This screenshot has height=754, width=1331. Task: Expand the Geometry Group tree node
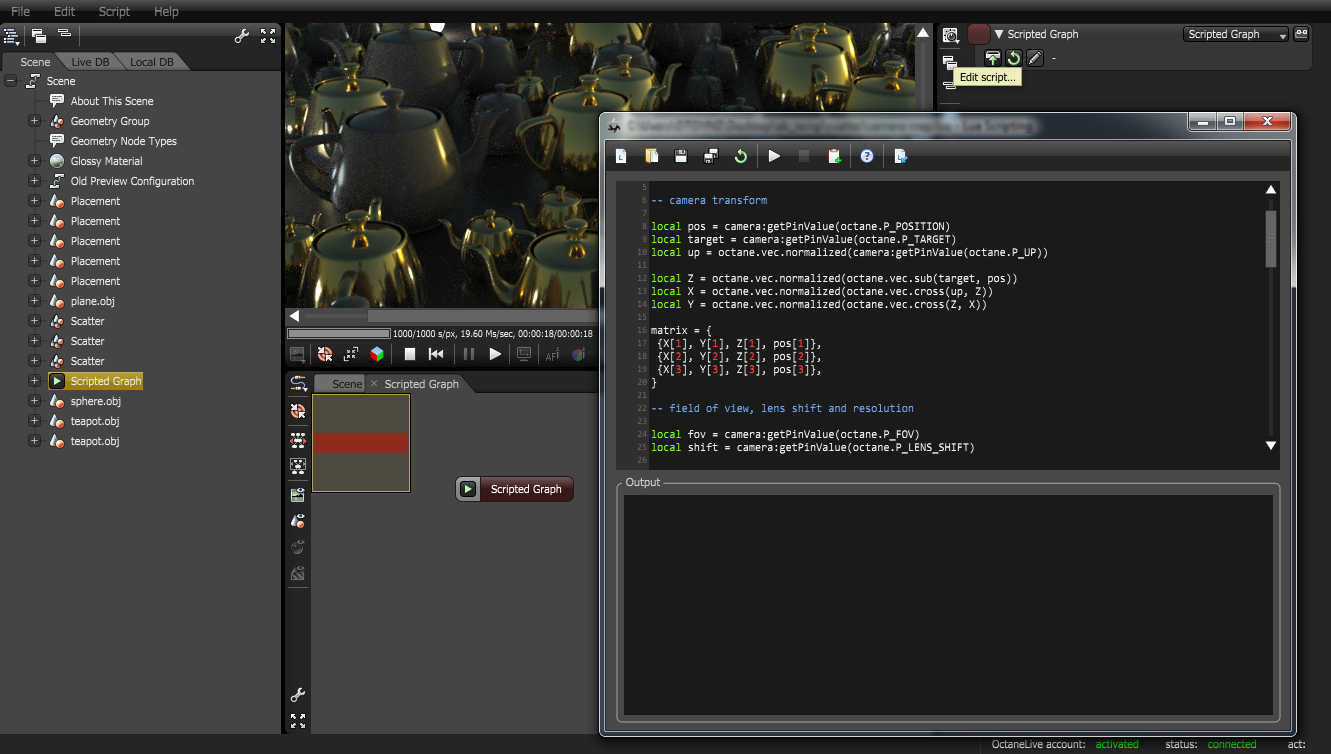pyautogui.click(x=34, y=121)
